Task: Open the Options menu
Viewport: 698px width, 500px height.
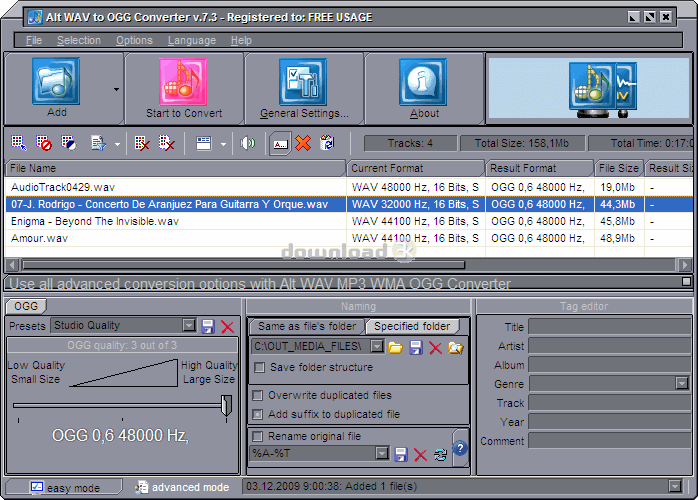Action: [x=134, y=41]
